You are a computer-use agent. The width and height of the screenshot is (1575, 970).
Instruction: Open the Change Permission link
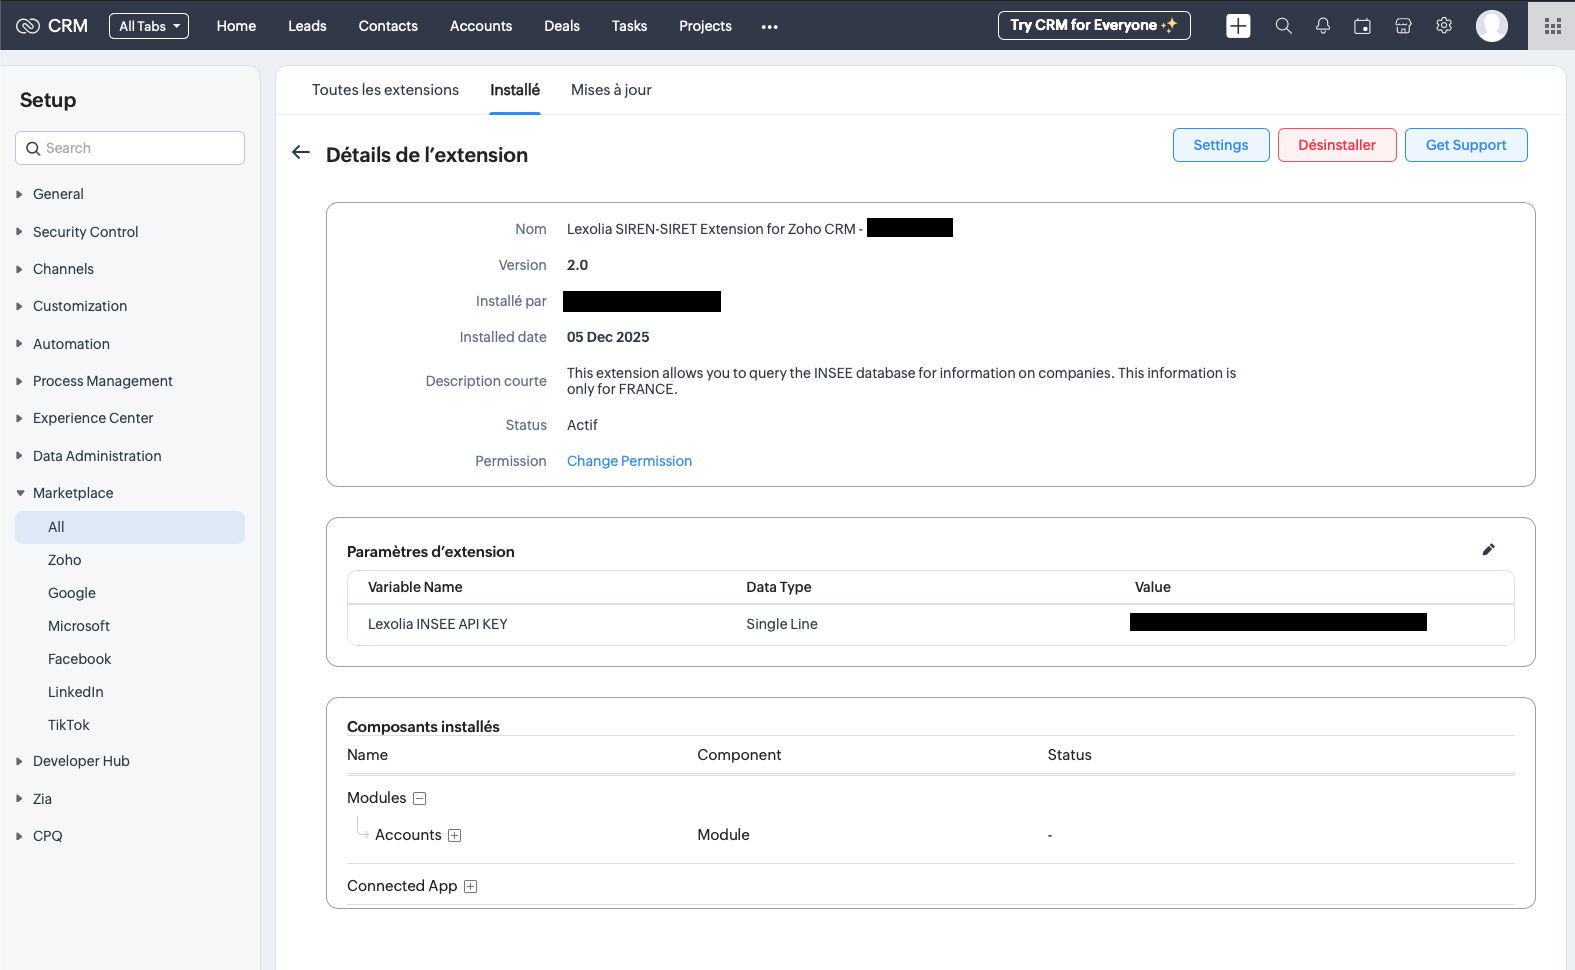629,461
